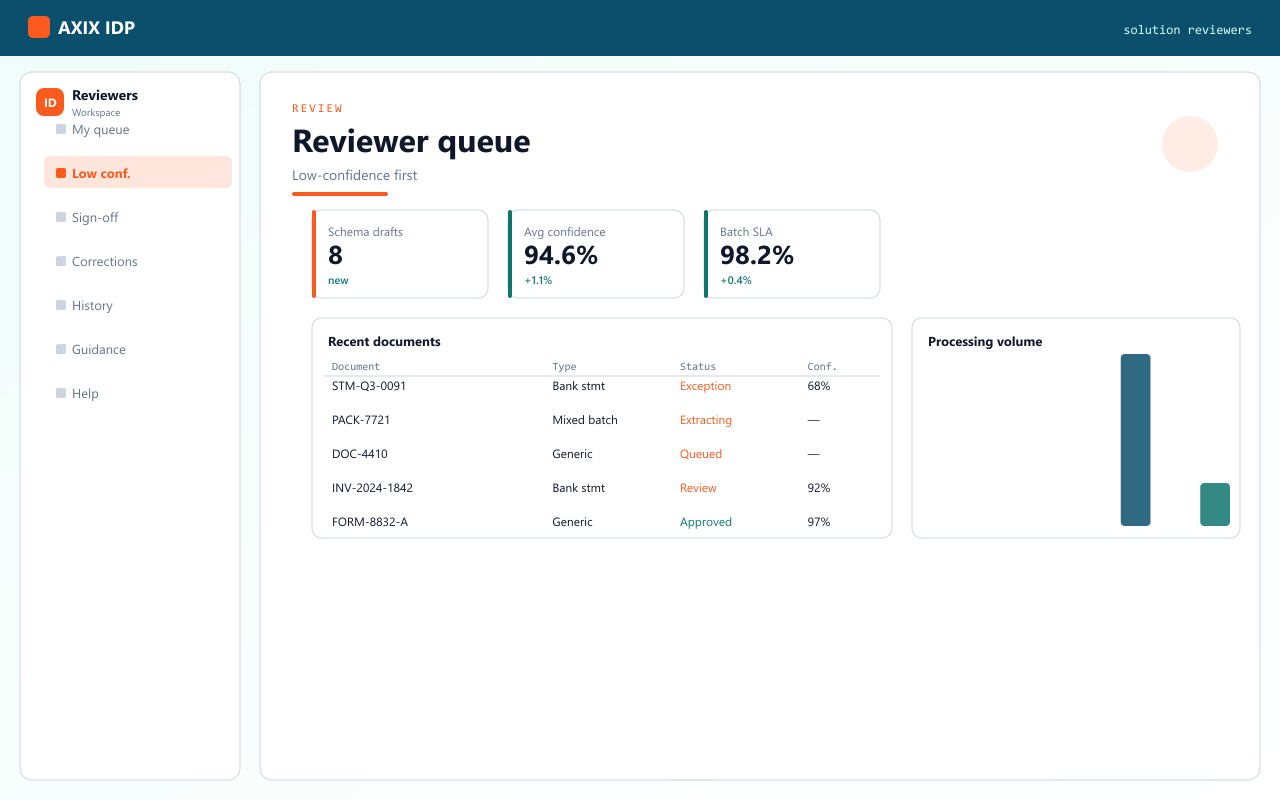The image size is (1280, 800).
Task: Click the Status column header
Action: pyautogui.click(x=698, y=367)
